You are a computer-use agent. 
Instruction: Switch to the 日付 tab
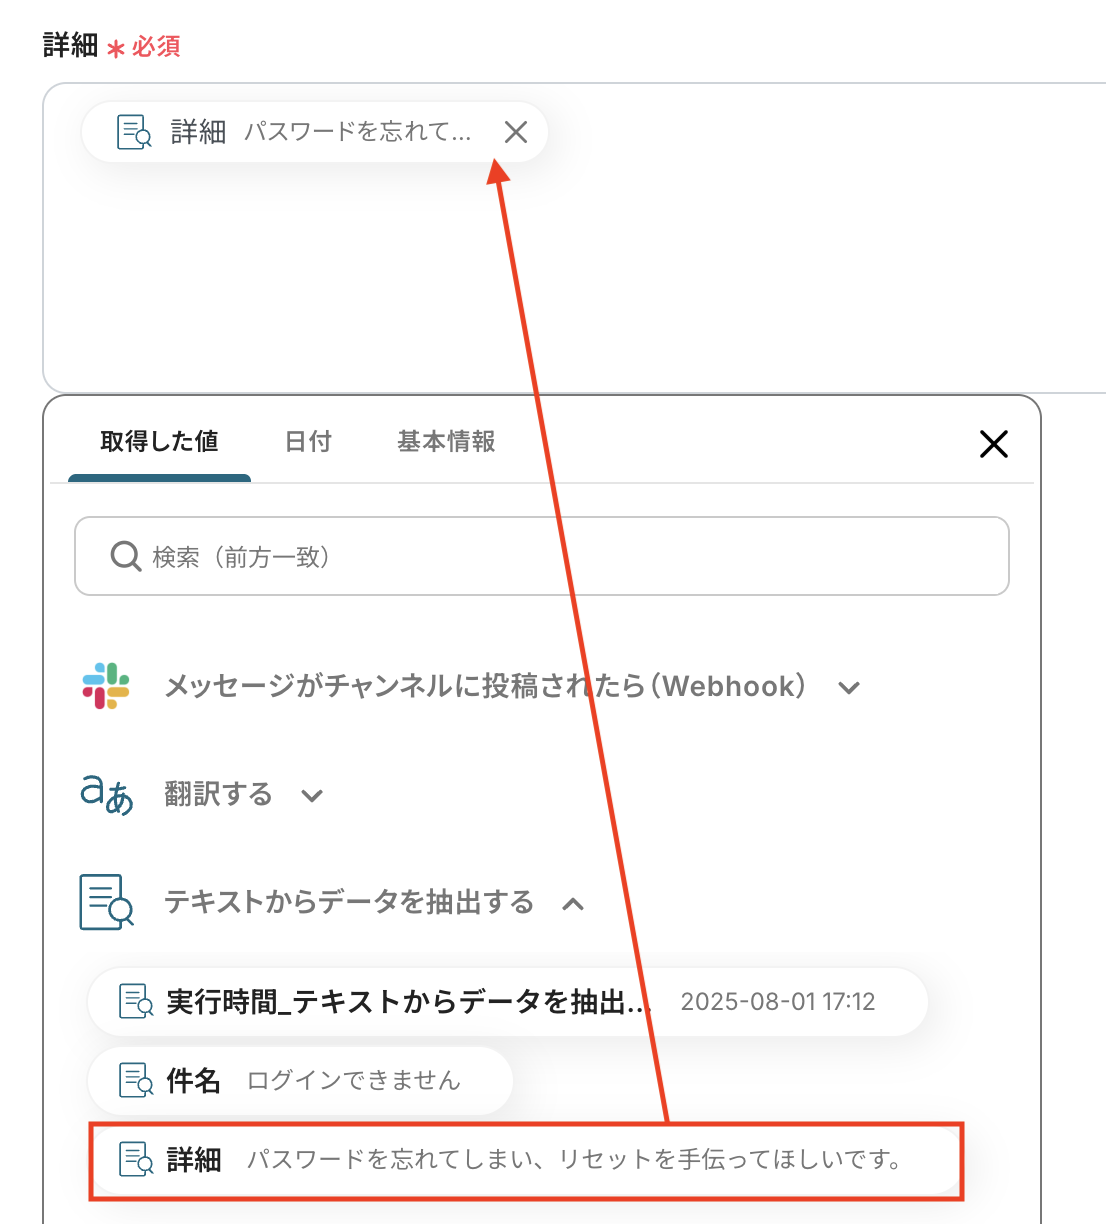click(x=308, y=442)
